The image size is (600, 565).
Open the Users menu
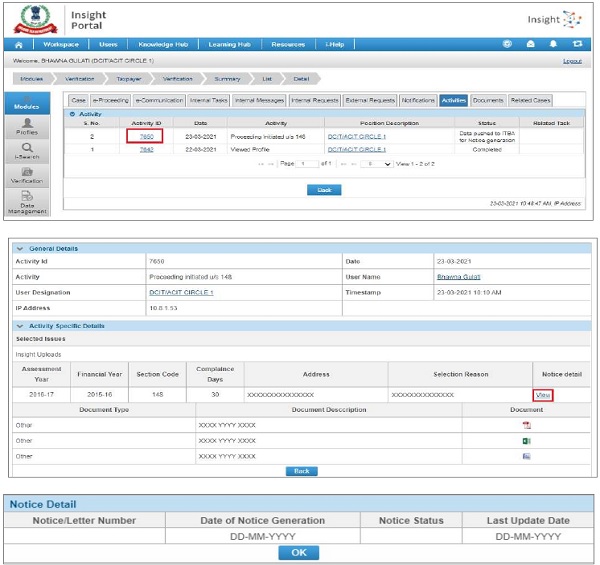coord(108,44)
